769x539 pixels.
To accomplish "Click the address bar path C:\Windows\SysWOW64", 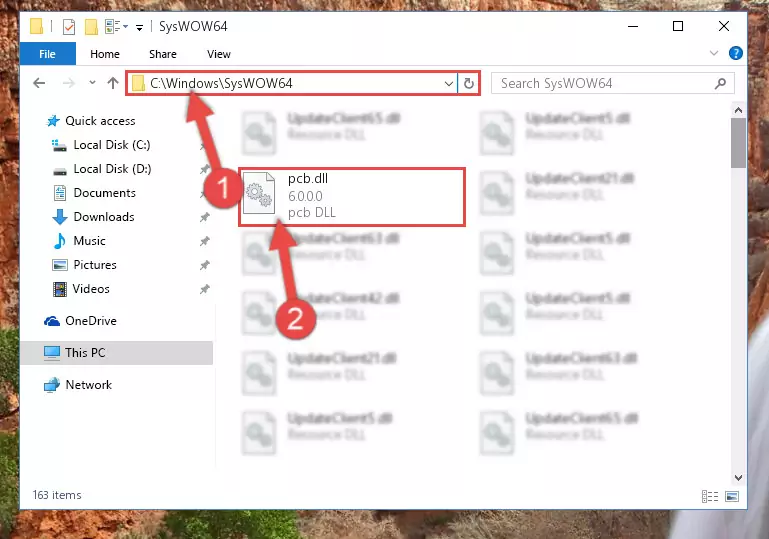I will [221, 83].
